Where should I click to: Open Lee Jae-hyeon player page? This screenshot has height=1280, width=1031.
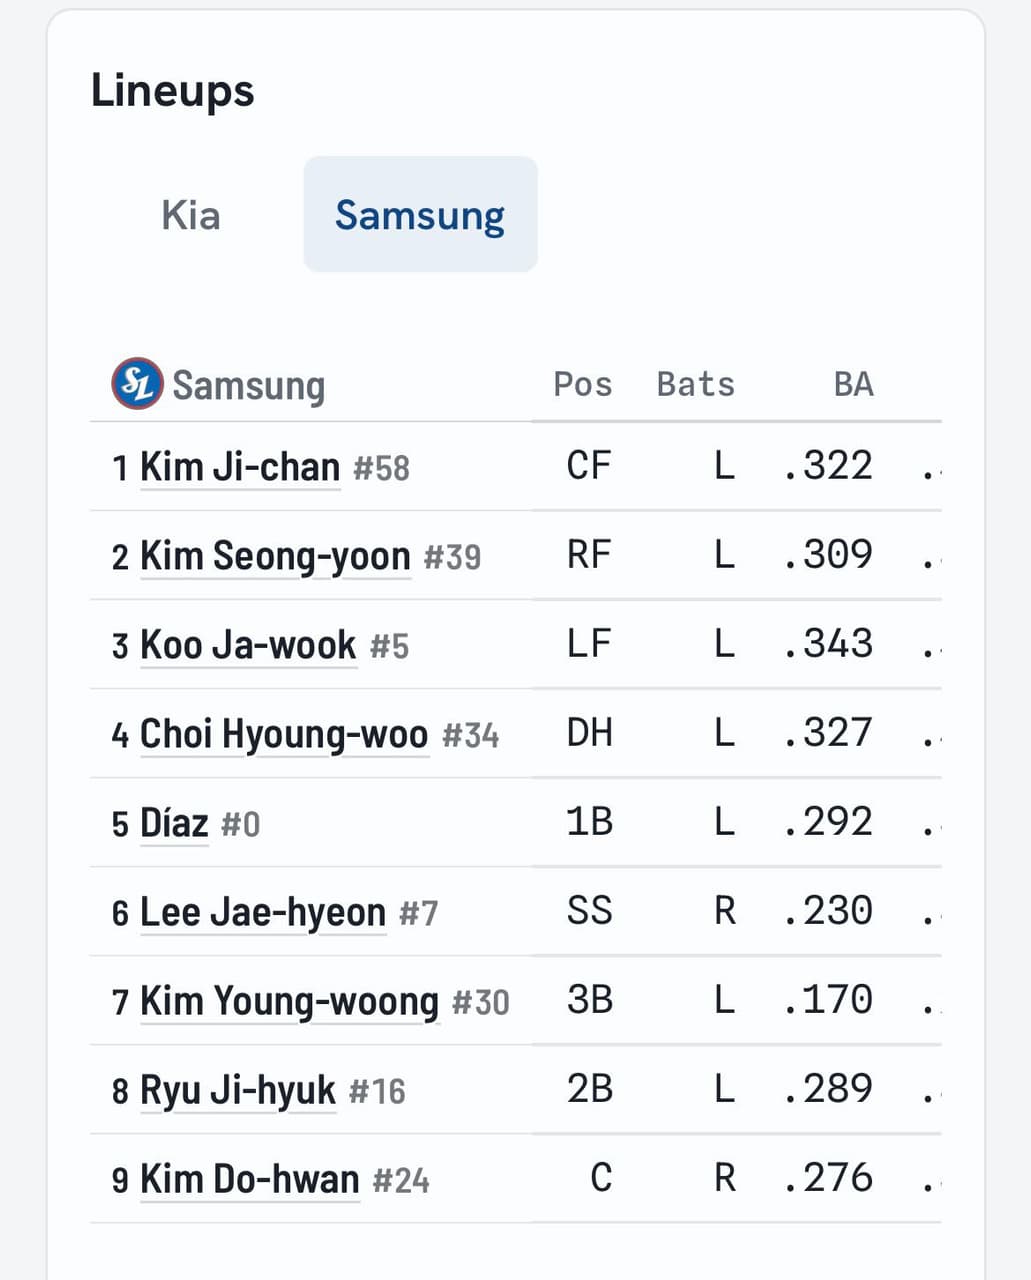(263, 912)
